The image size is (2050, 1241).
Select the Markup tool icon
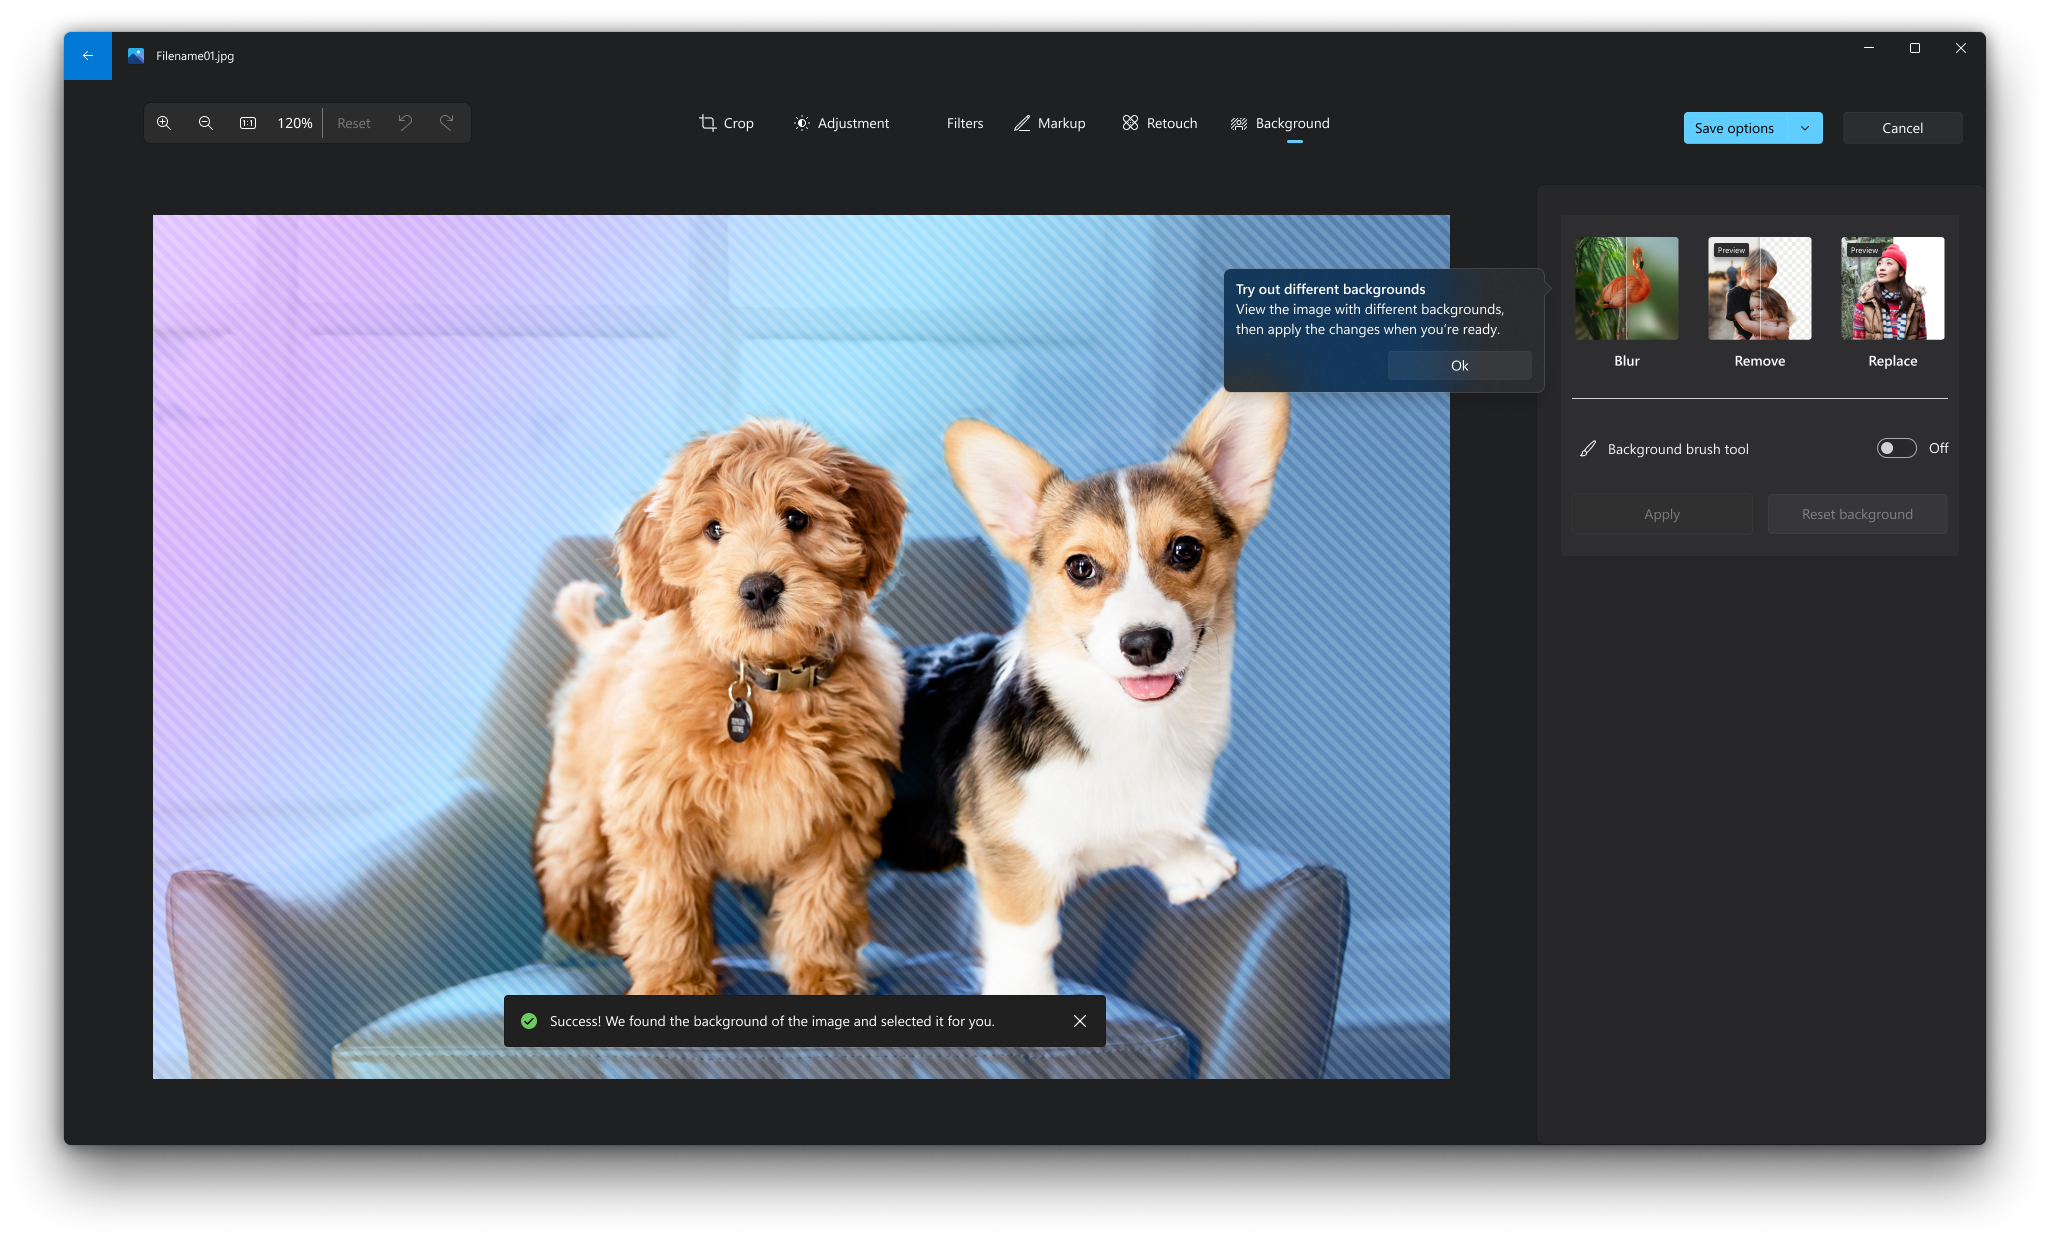[1021, 123]
